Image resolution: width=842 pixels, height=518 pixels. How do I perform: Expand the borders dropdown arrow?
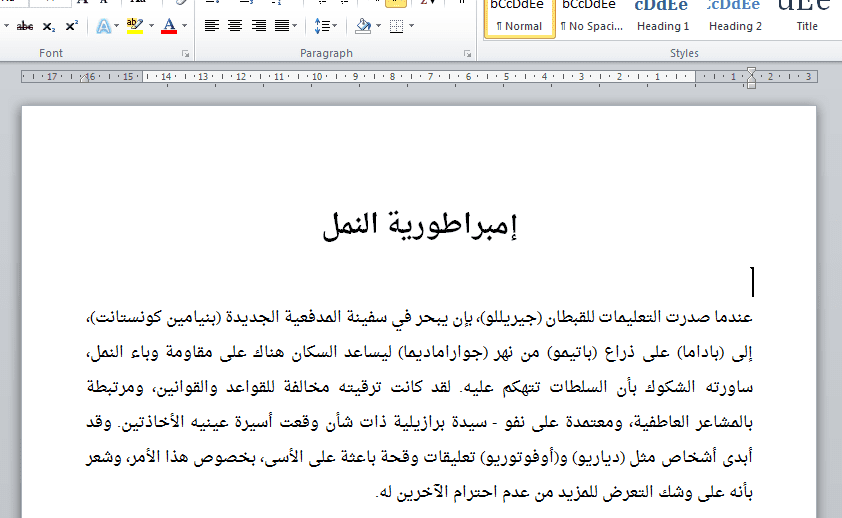(x=412, y=26)
